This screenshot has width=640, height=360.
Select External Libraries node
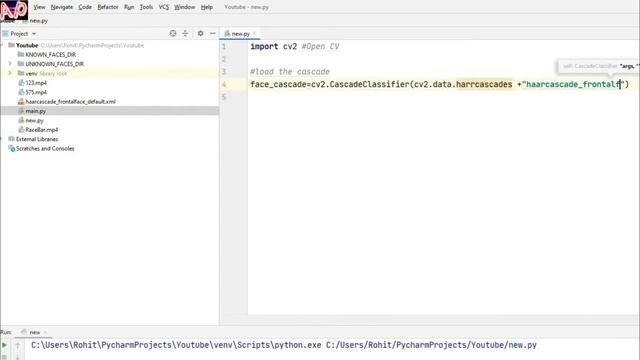tap(37, 139)
